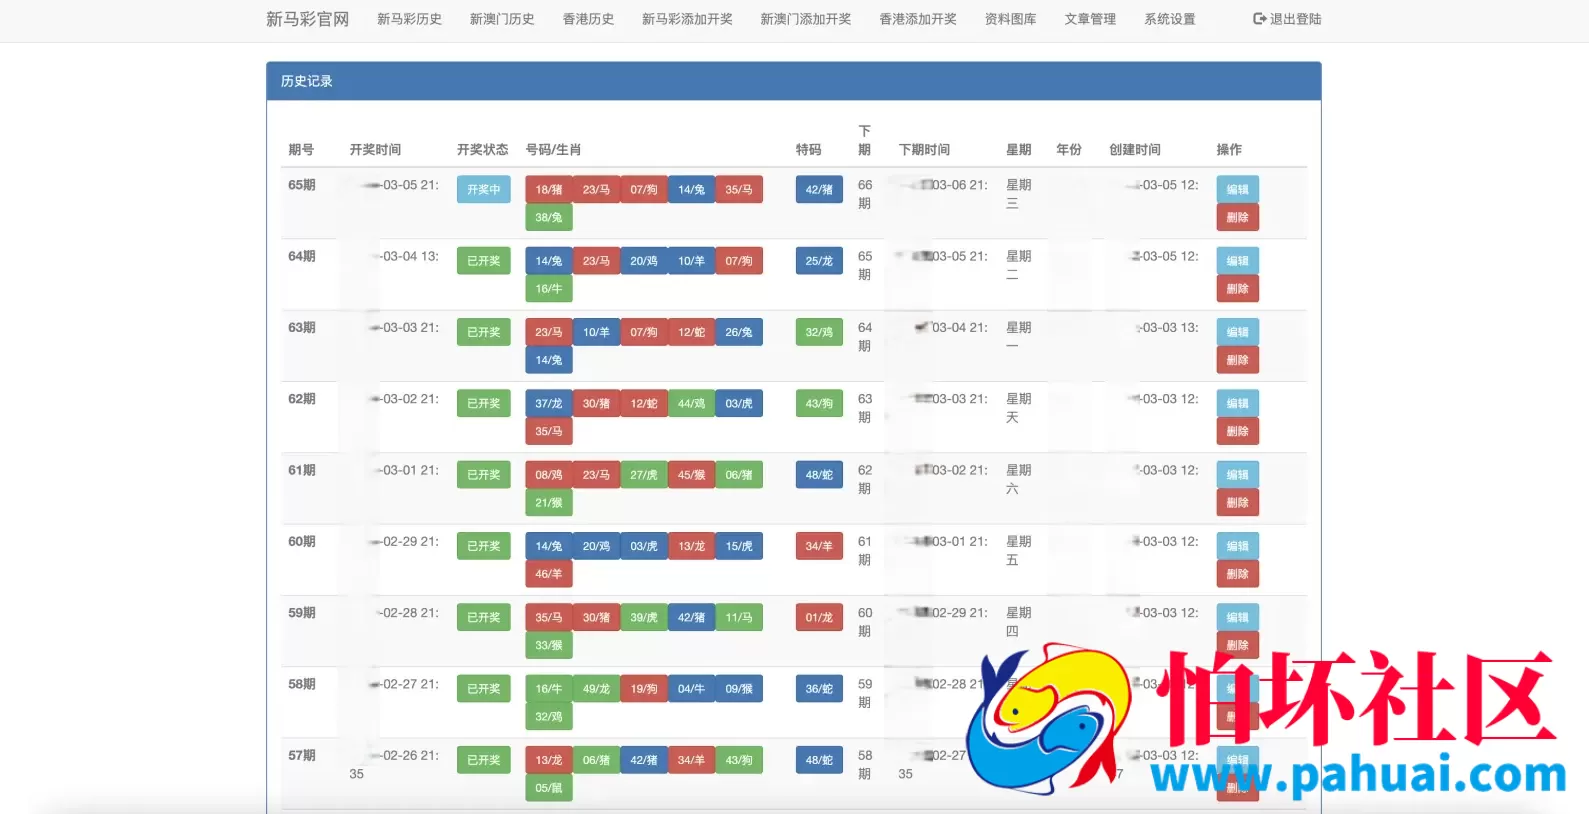The image size is (1589, 814).
Task: Click the 删除 button for 60期
Action: tap(1237, 574)
